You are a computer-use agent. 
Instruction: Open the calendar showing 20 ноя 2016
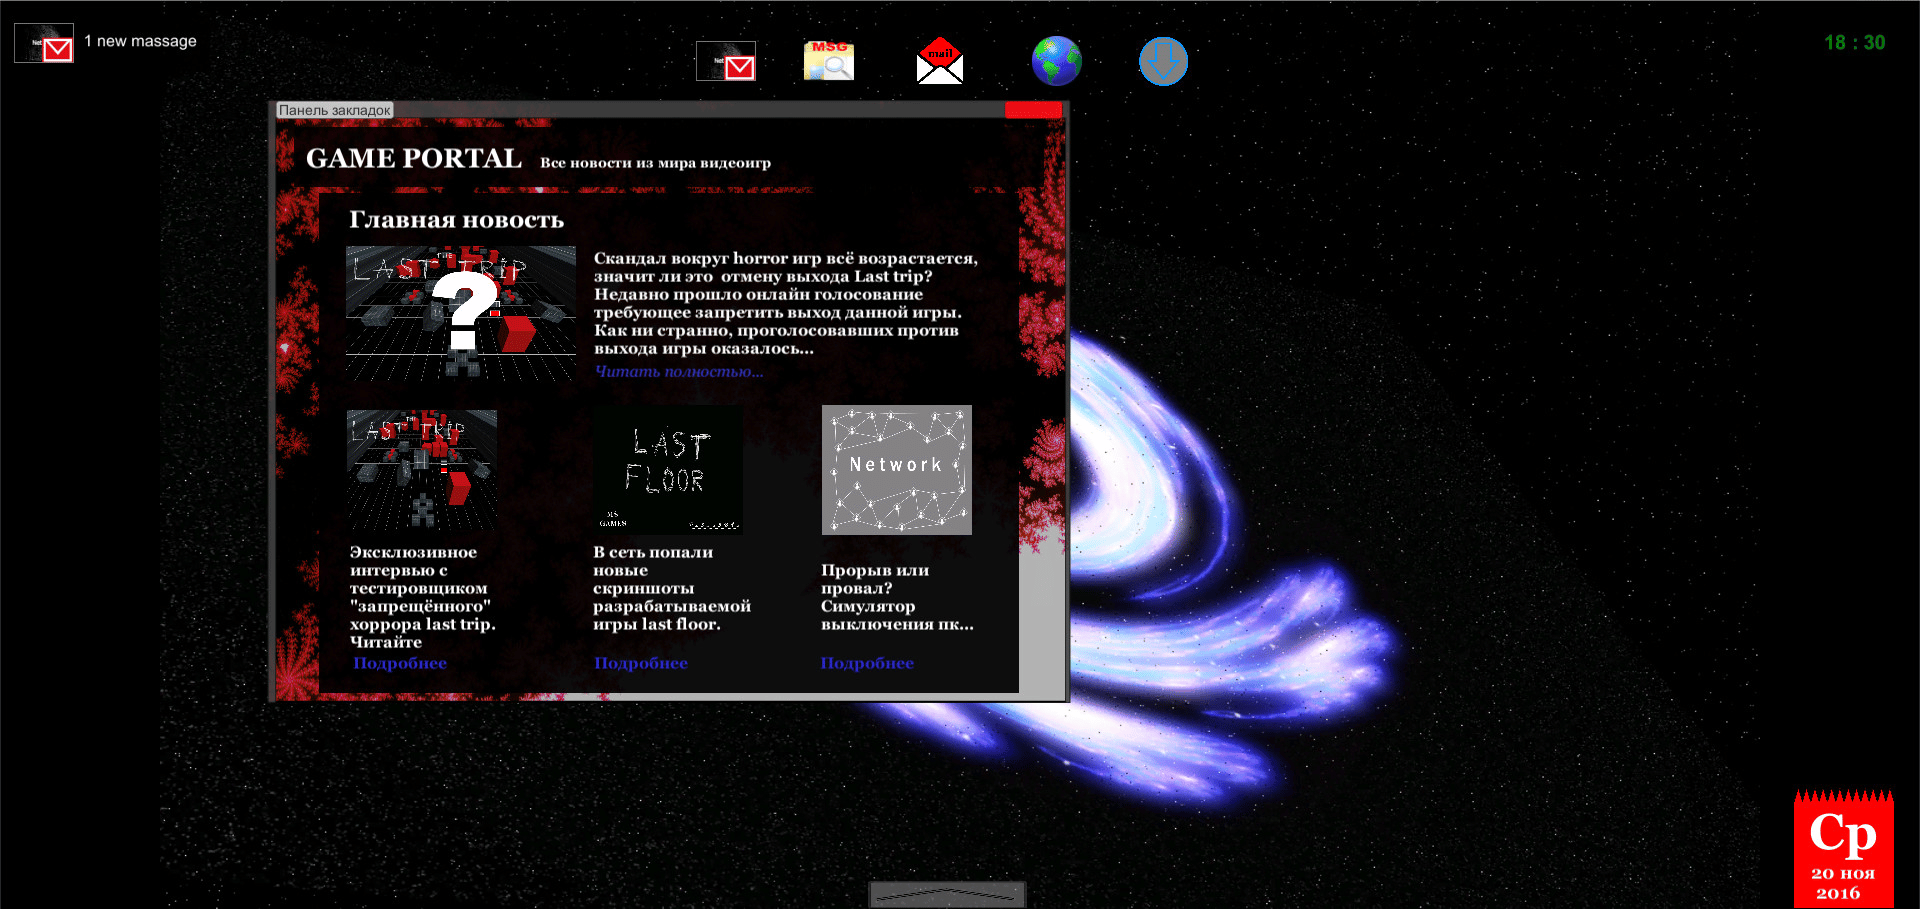tap(1842, 850)
